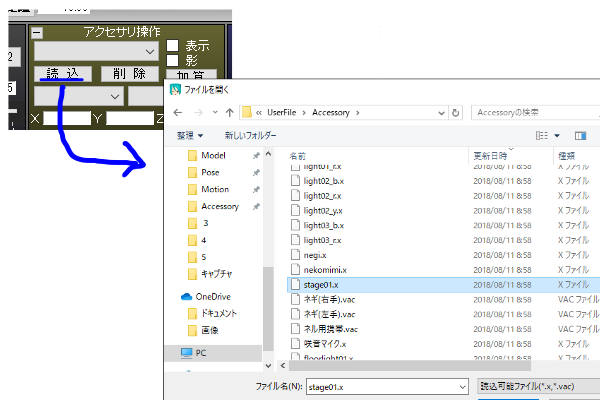
Task: Select file light03_r.x
Action: pyautogui.click(x=322, y=240)
